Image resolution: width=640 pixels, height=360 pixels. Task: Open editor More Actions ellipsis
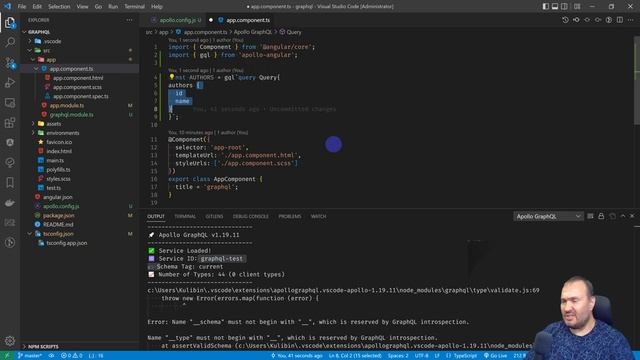631,20
